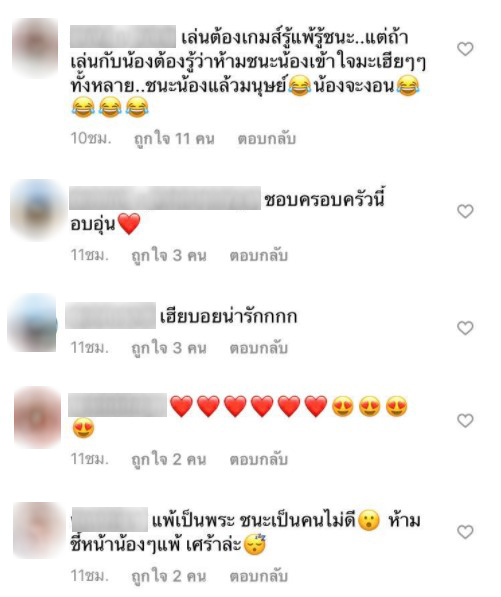Like the comment posted 10ชม. ago
The width and height of the screenshot is (501, 597).
coord(465,49)
